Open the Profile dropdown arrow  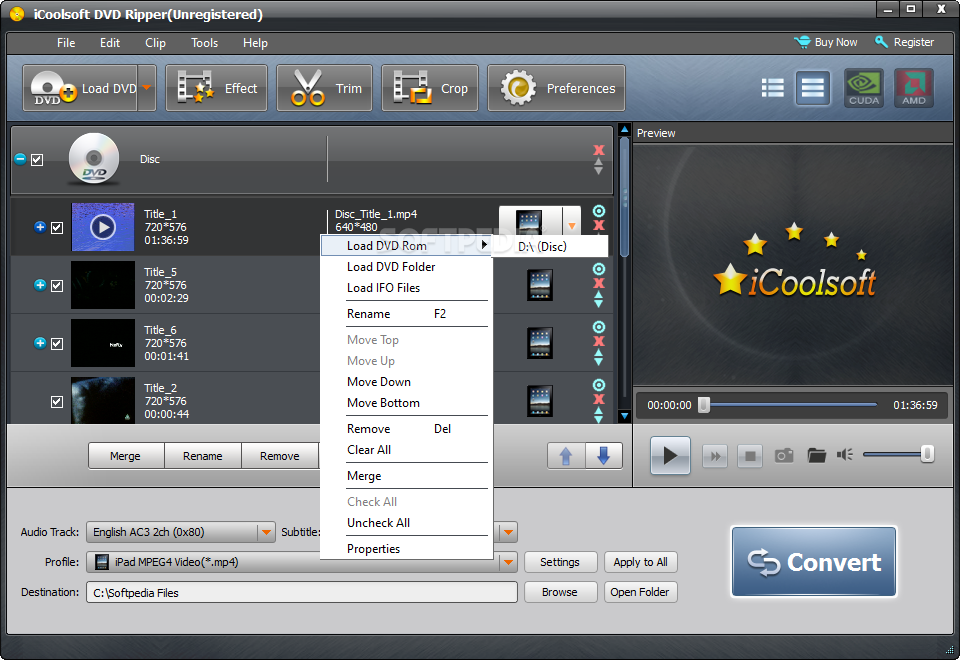[x=508, y=562]
